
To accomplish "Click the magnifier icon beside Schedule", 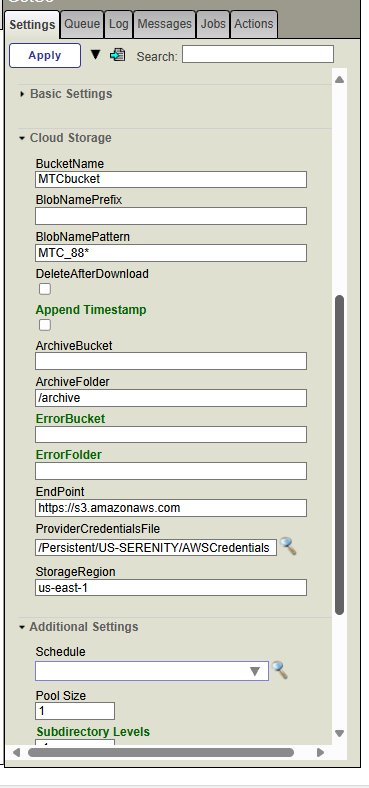I will point(280,670).
